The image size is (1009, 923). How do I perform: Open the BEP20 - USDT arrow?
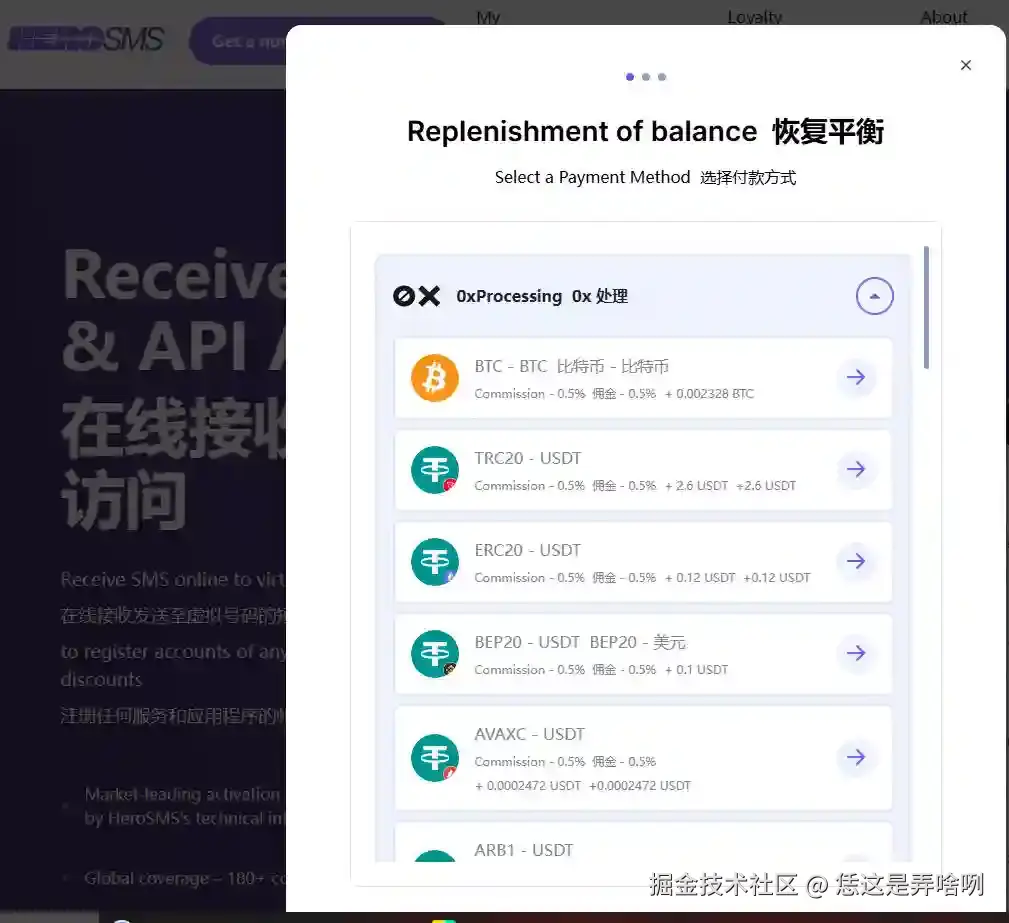point(856,653)
